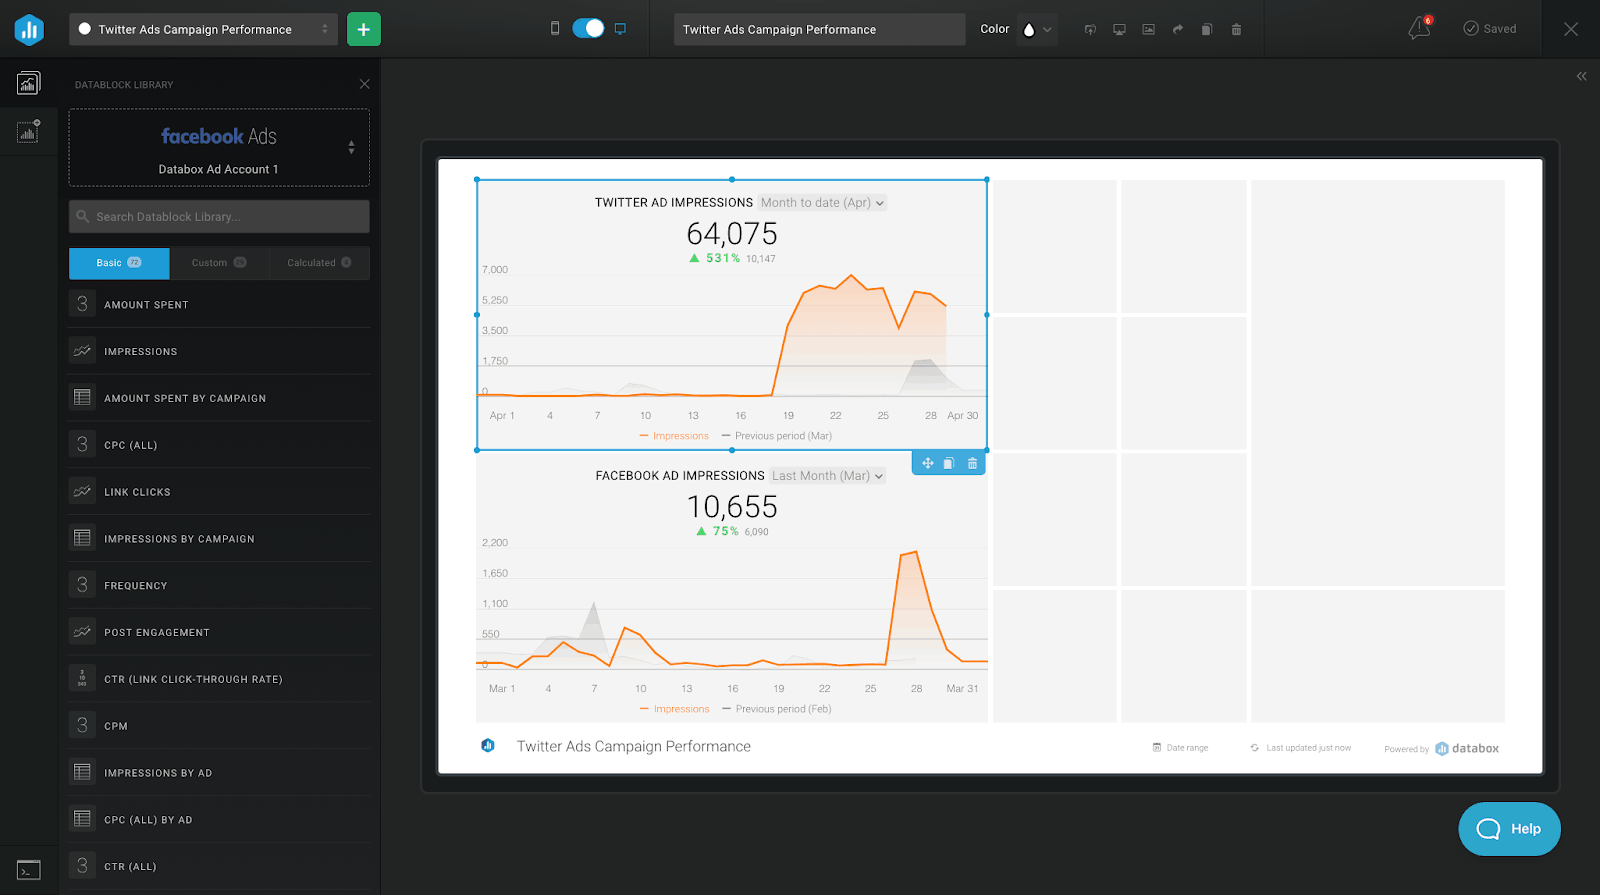Click the Powered by databox link
1600x895 pixels.
click(1441, 748)
